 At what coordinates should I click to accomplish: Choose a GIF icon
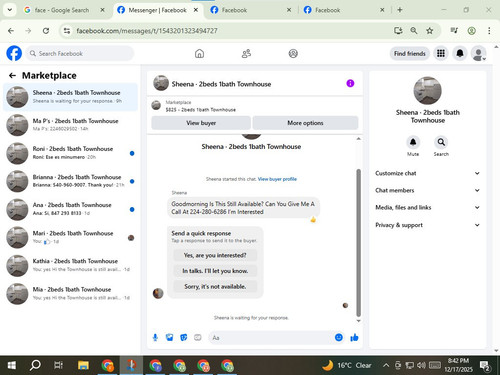click(x=198, y=338)
